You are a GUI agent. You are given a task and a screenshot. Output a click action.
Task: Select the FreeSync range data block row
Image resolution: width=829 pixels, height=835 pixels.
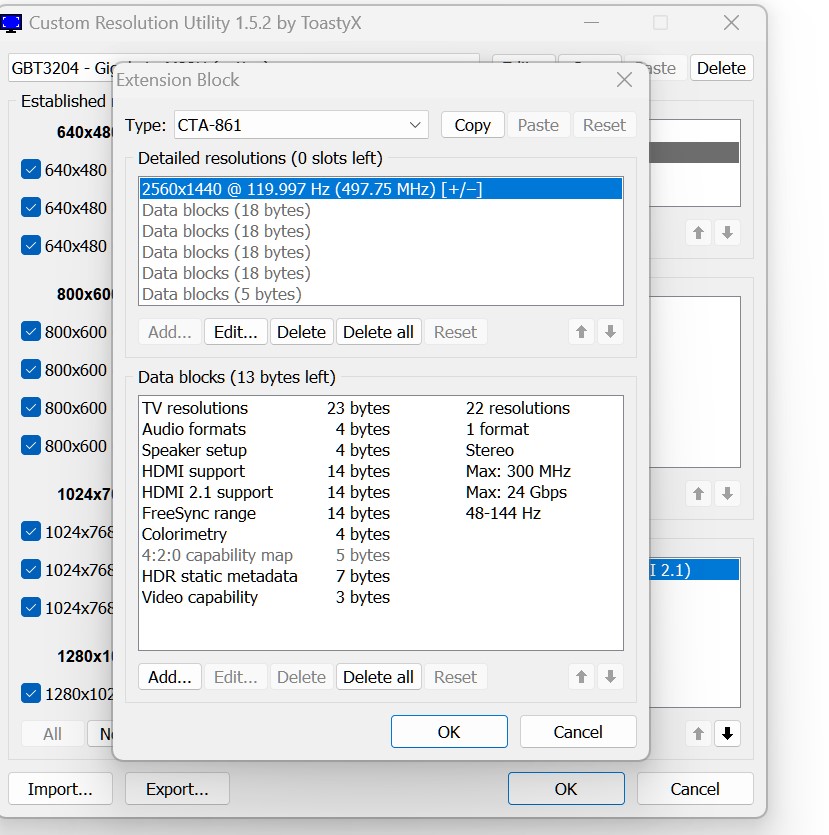click(x=199, y=513)
